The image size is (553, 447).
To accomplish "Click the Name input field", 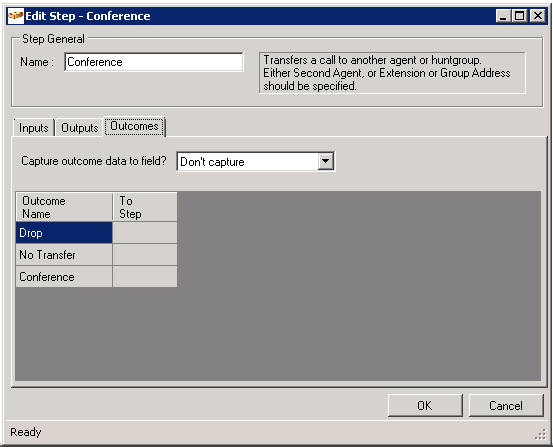I will pyautogui.click(x=154, y=62).
